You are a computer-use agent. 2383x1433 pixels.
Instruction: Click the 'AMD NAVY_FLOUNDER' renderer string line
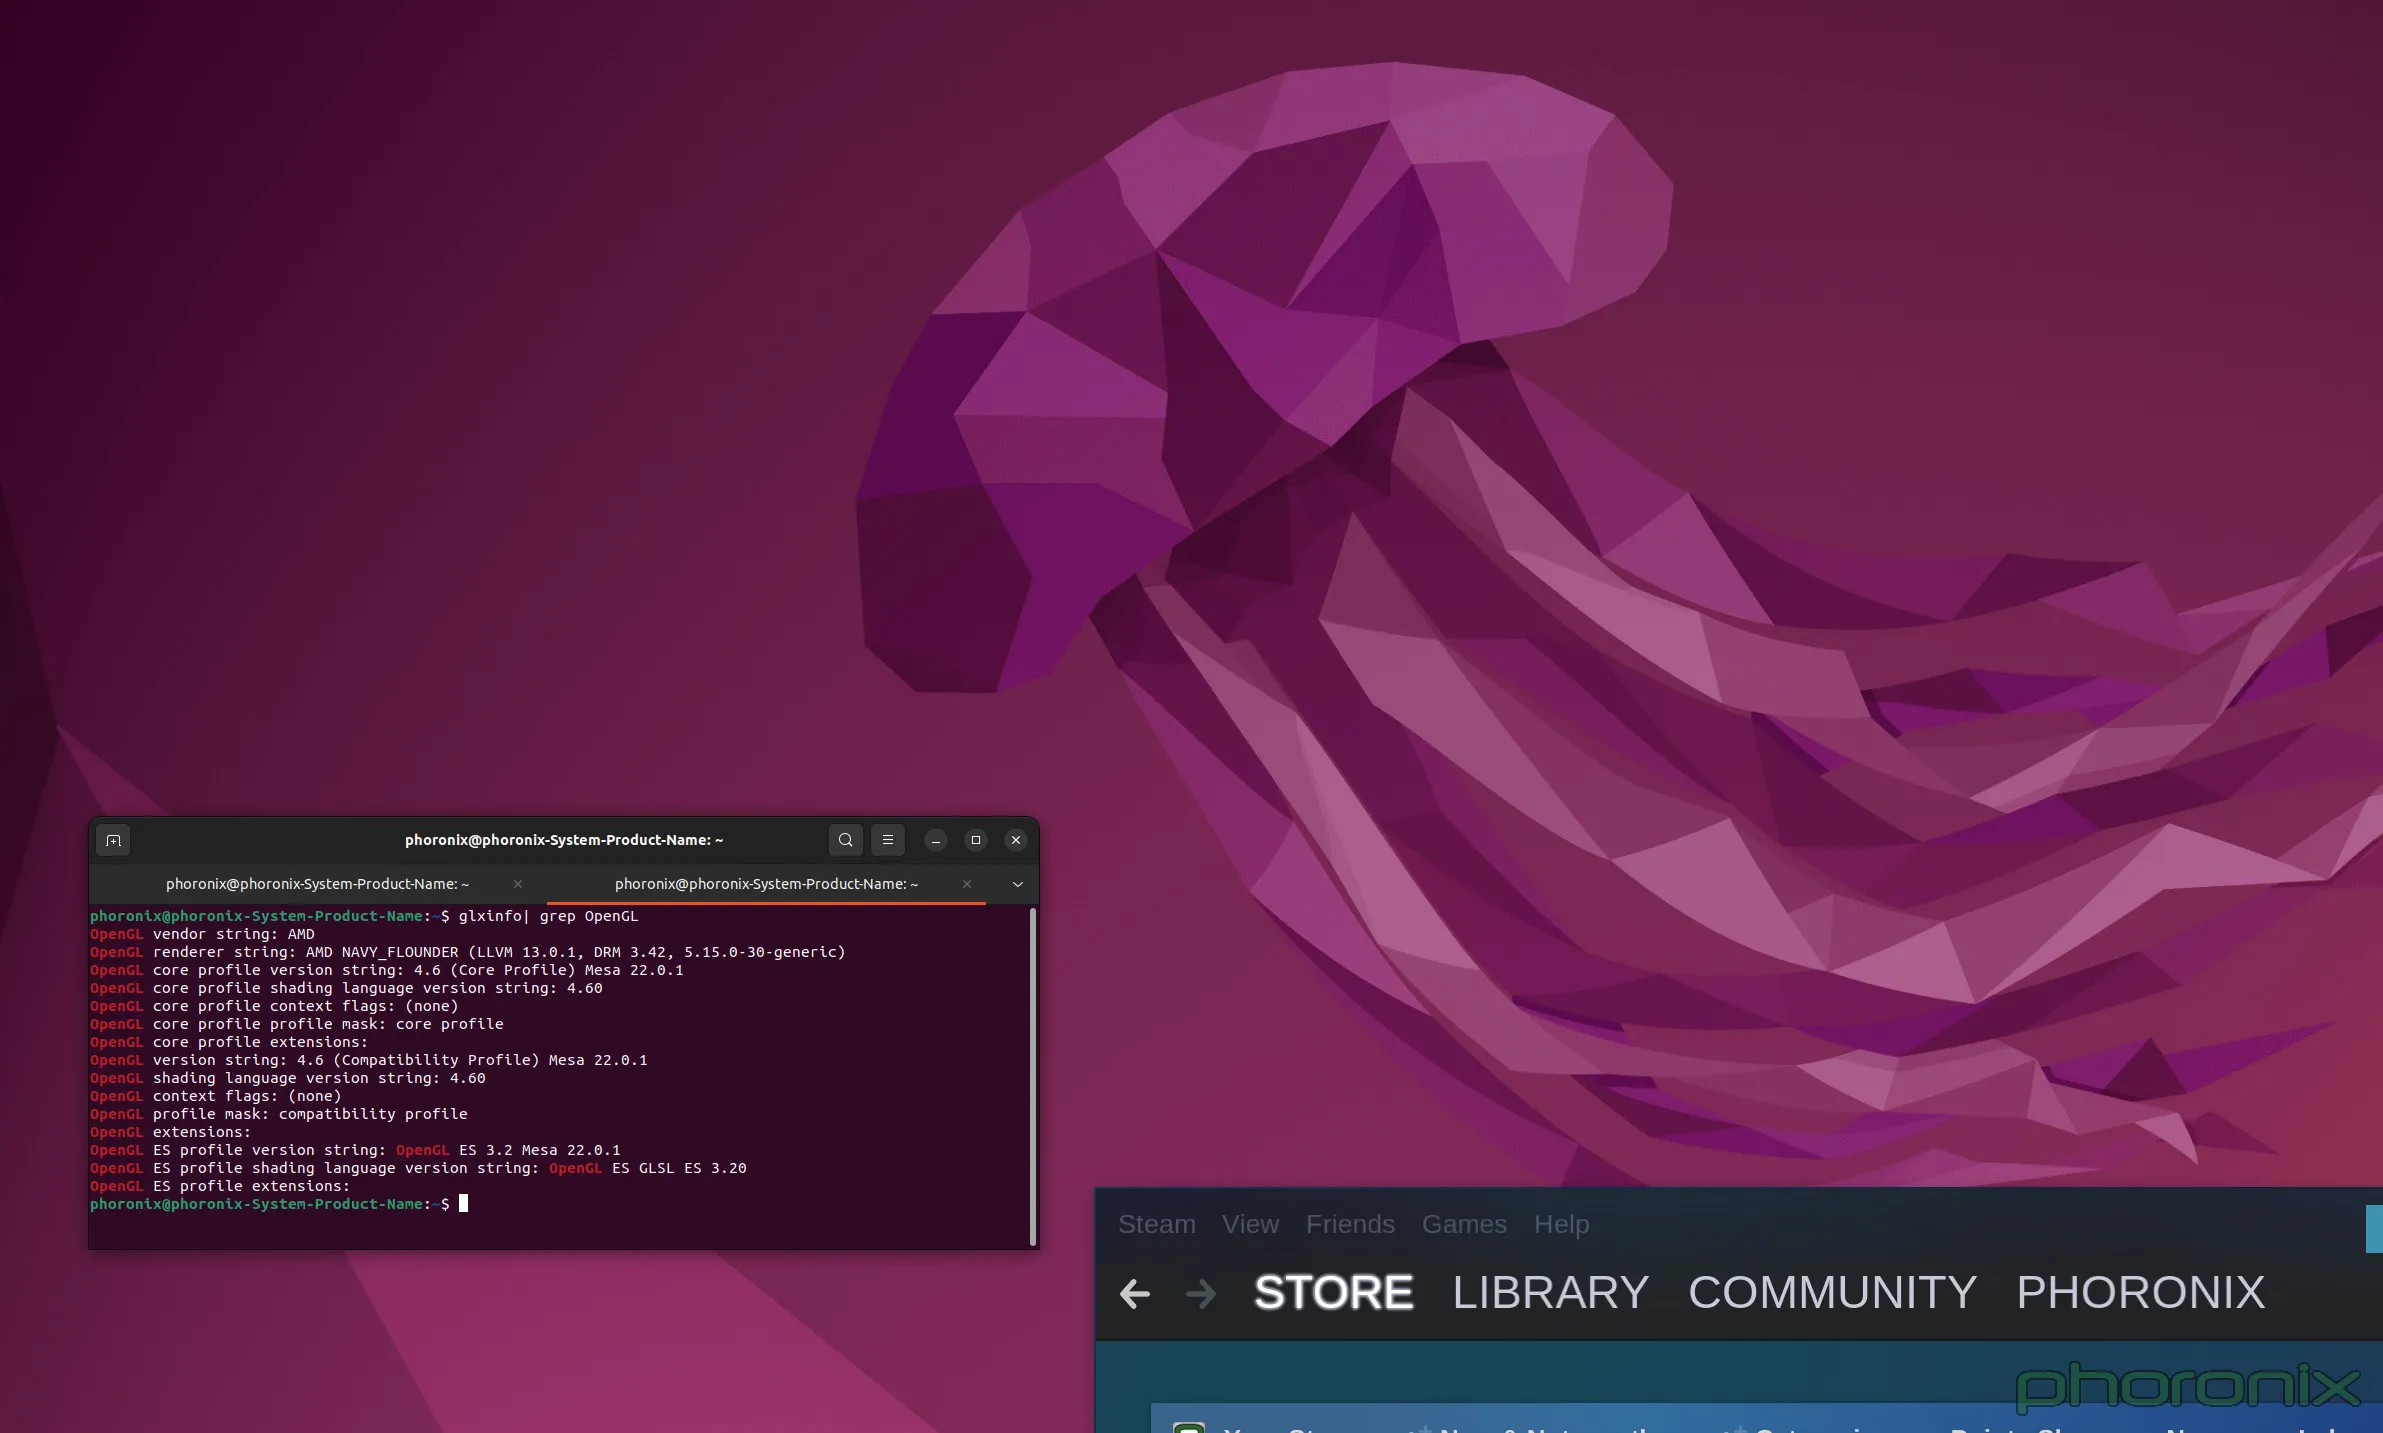[x=468, y=952]
